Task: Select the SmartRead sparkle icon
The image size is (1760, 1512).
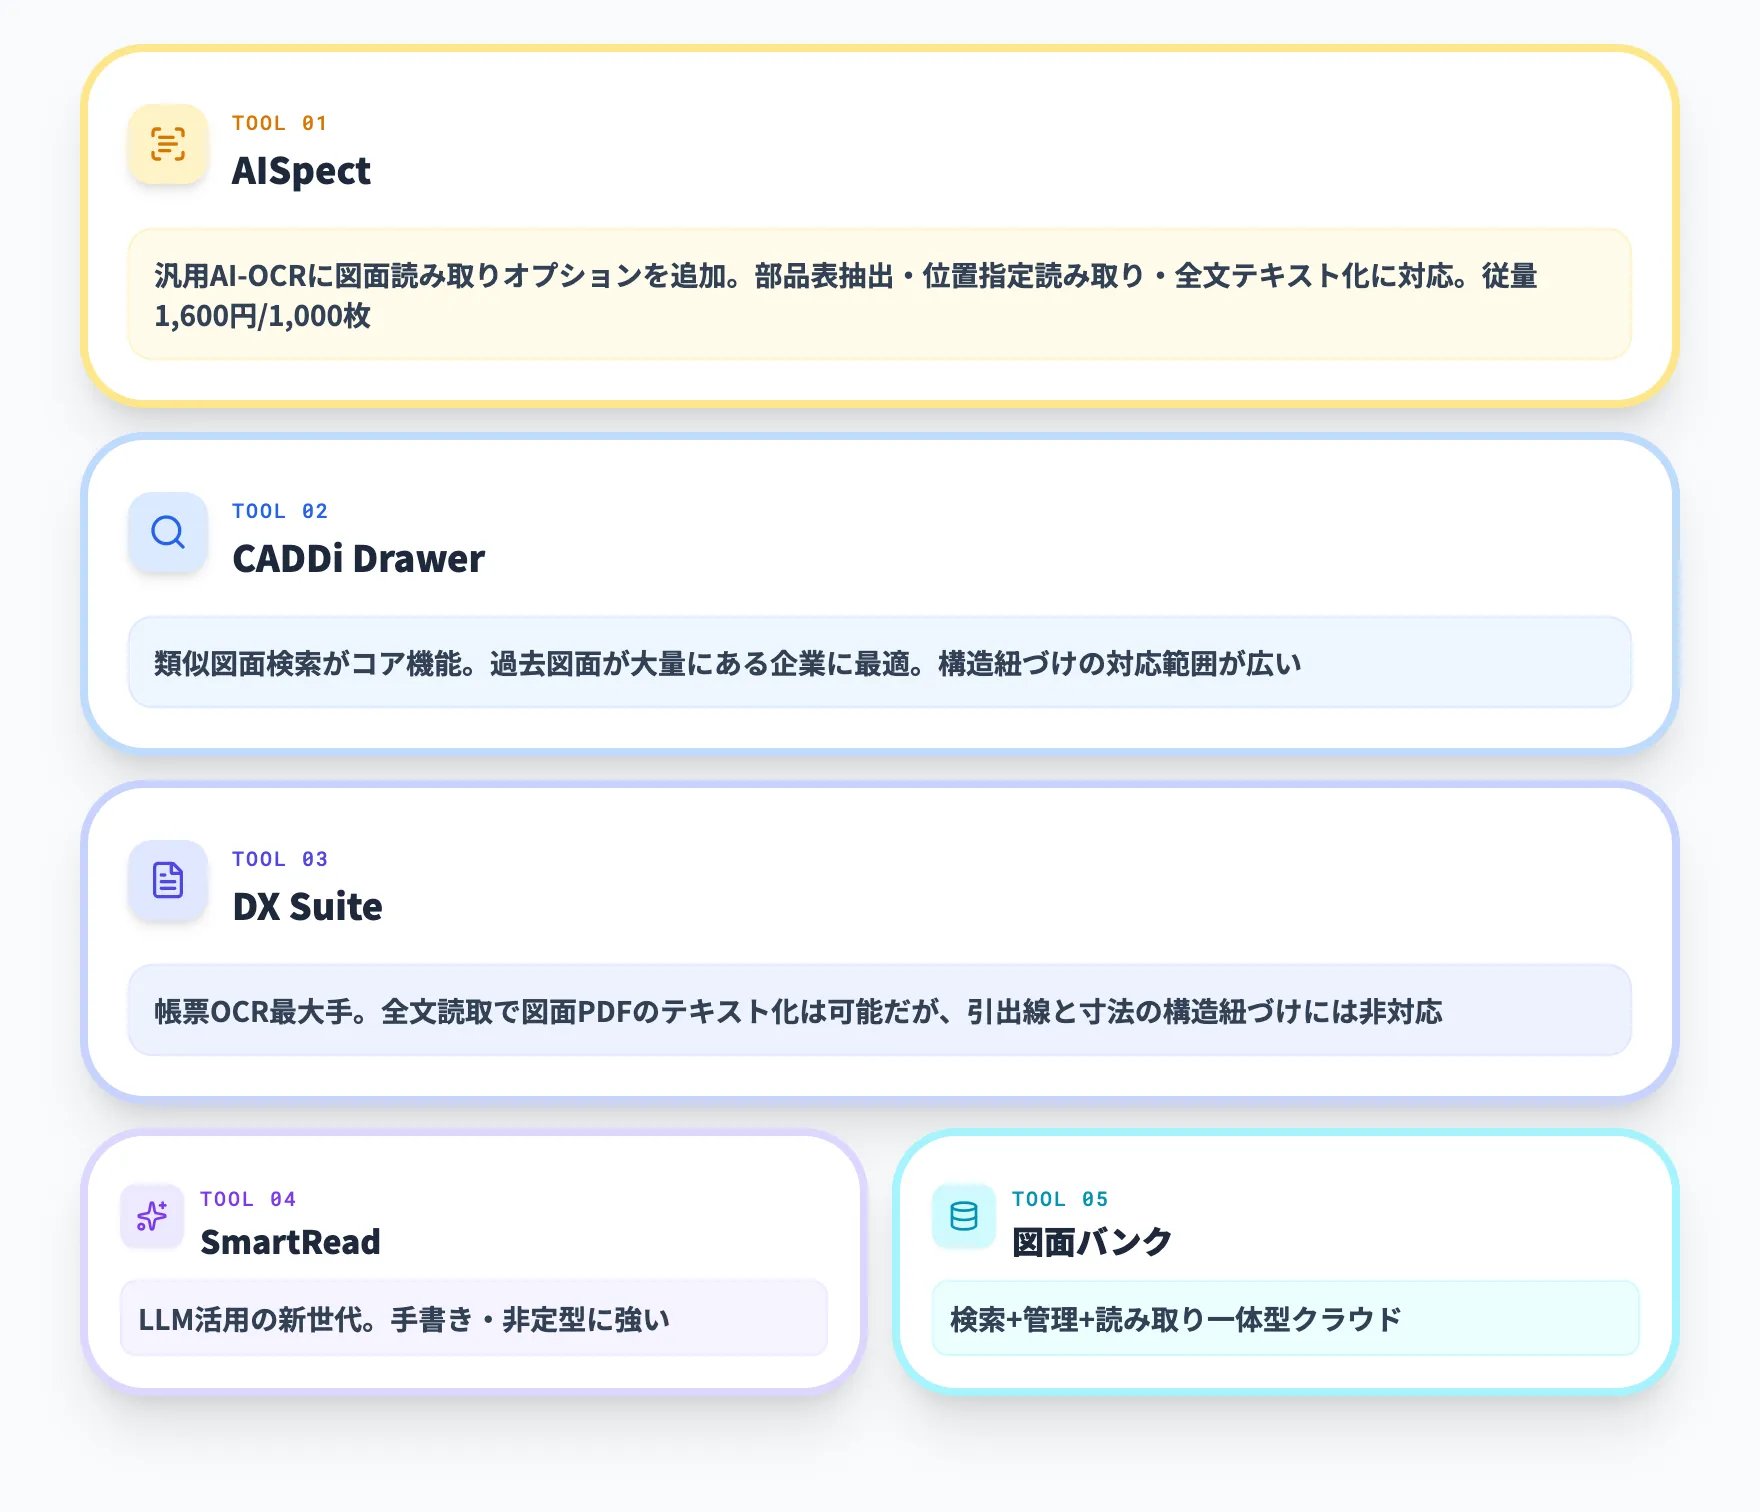Action: tap(151, 1217)
